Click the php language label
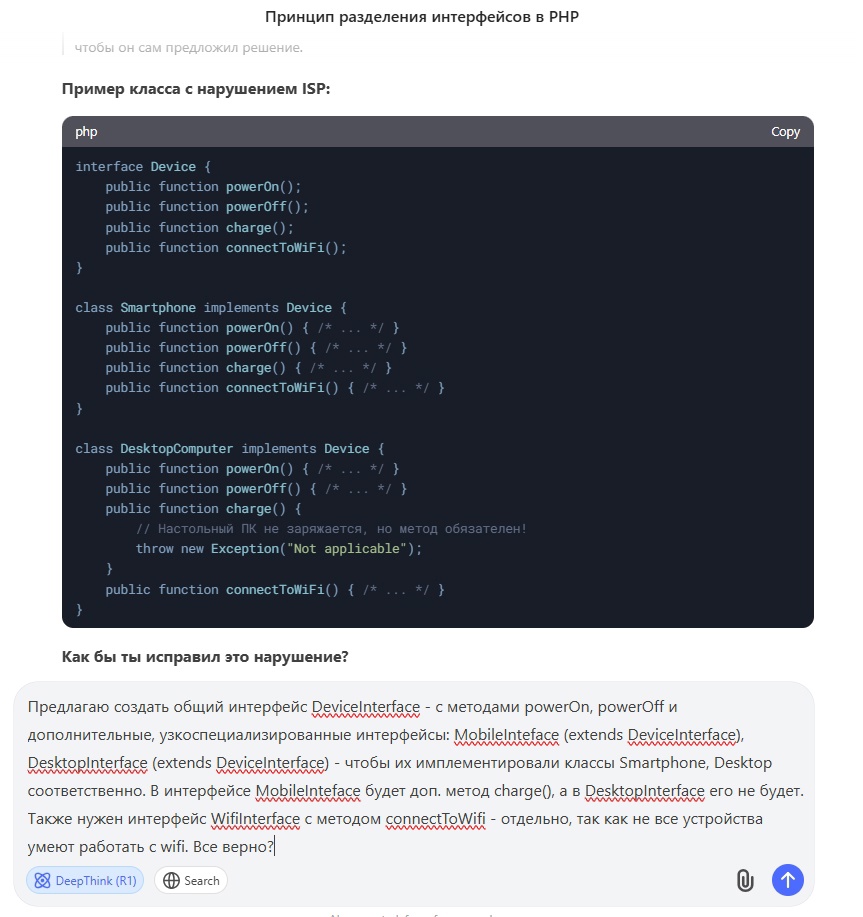Screen dimensions: 863x917 pos(86,132)
